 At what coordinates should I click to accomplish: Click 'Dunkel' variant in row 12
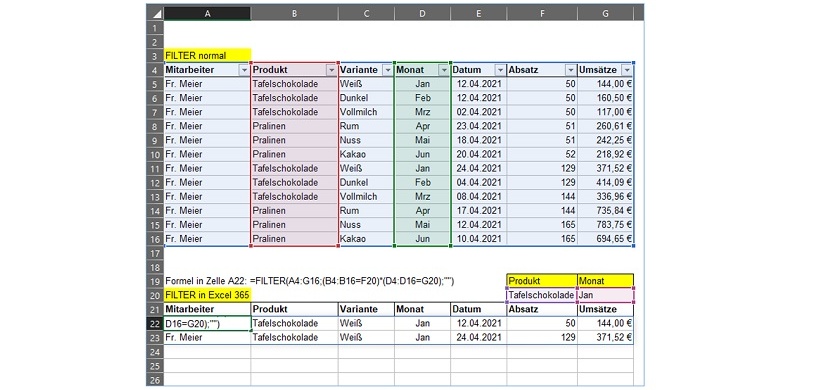coord(366,182)
